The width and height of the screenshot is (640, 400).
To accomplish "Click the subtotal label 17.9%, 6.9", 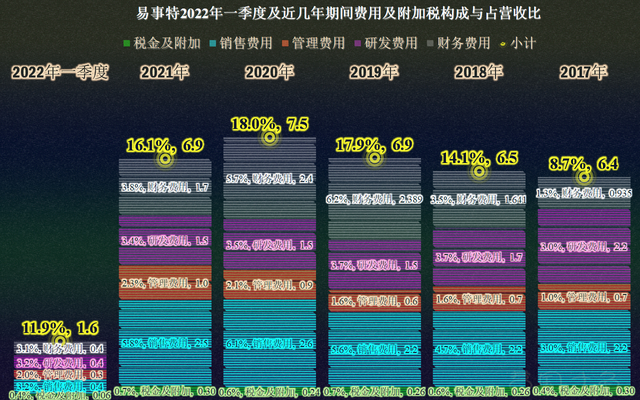I will pyautogui.click(x=374, y=145).
